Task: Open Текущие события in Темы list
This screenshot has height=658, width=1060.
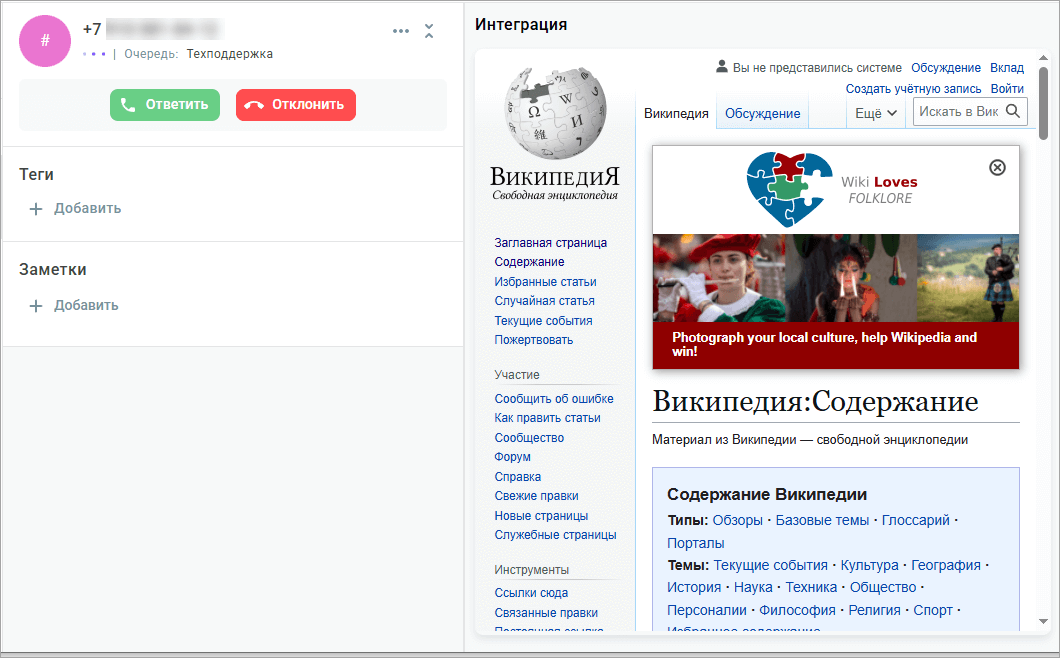Action: (771, 565)
